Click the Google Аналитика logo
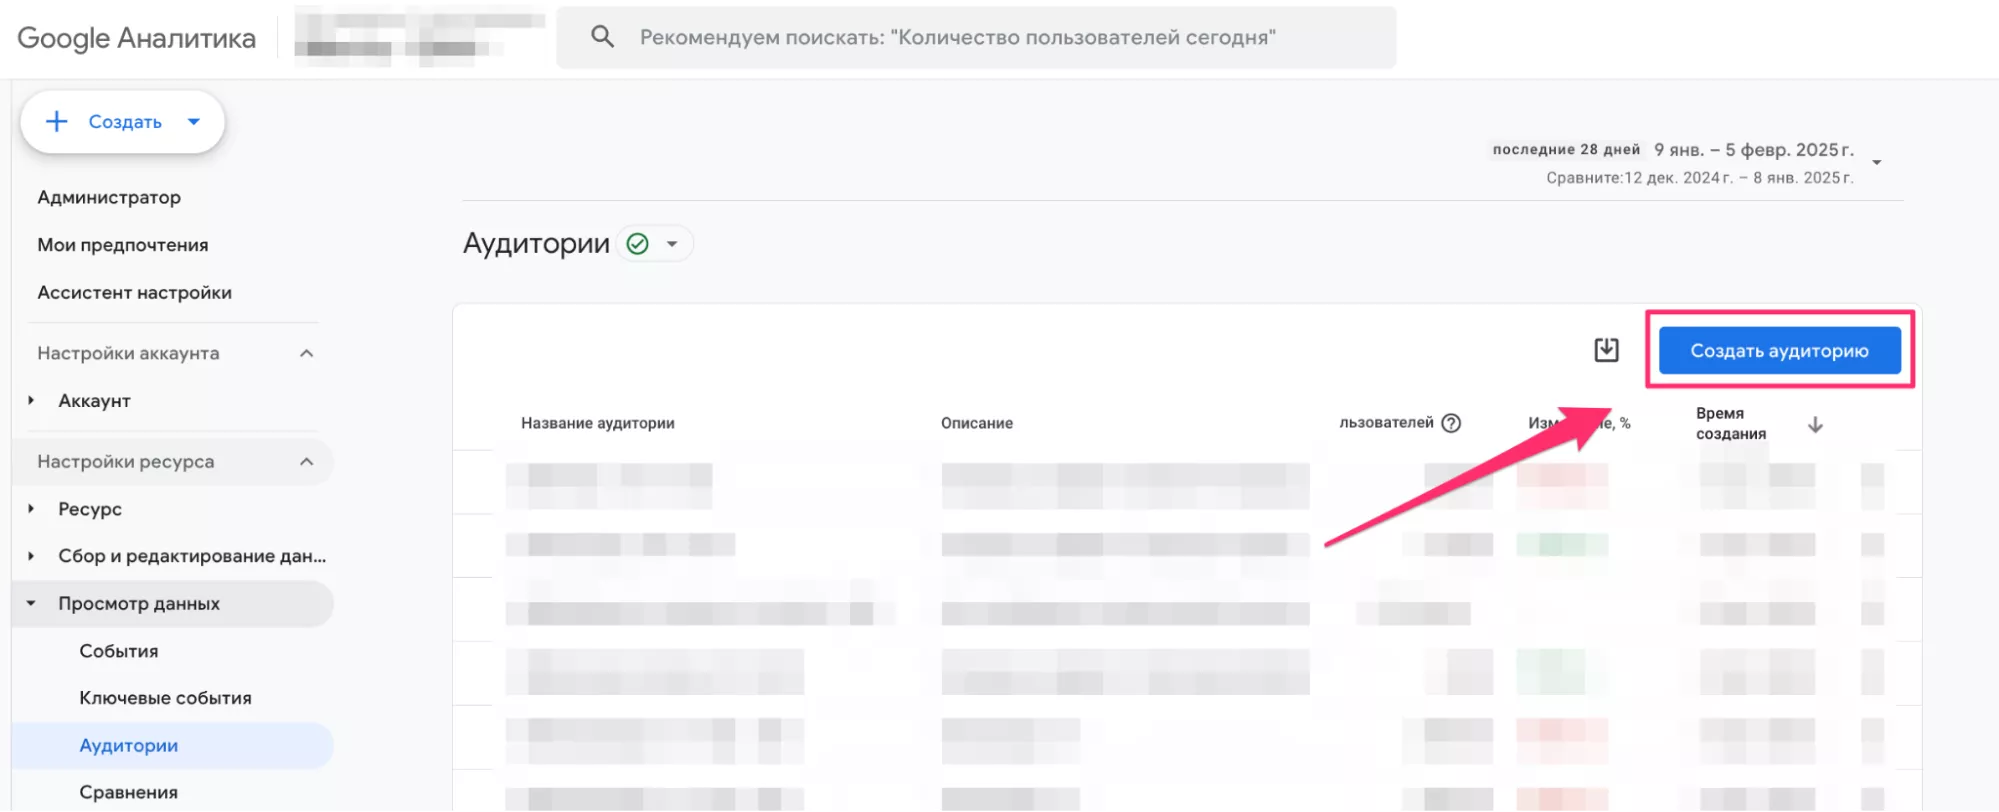Viewport: 1999px width, 812px height. point(137,38)
